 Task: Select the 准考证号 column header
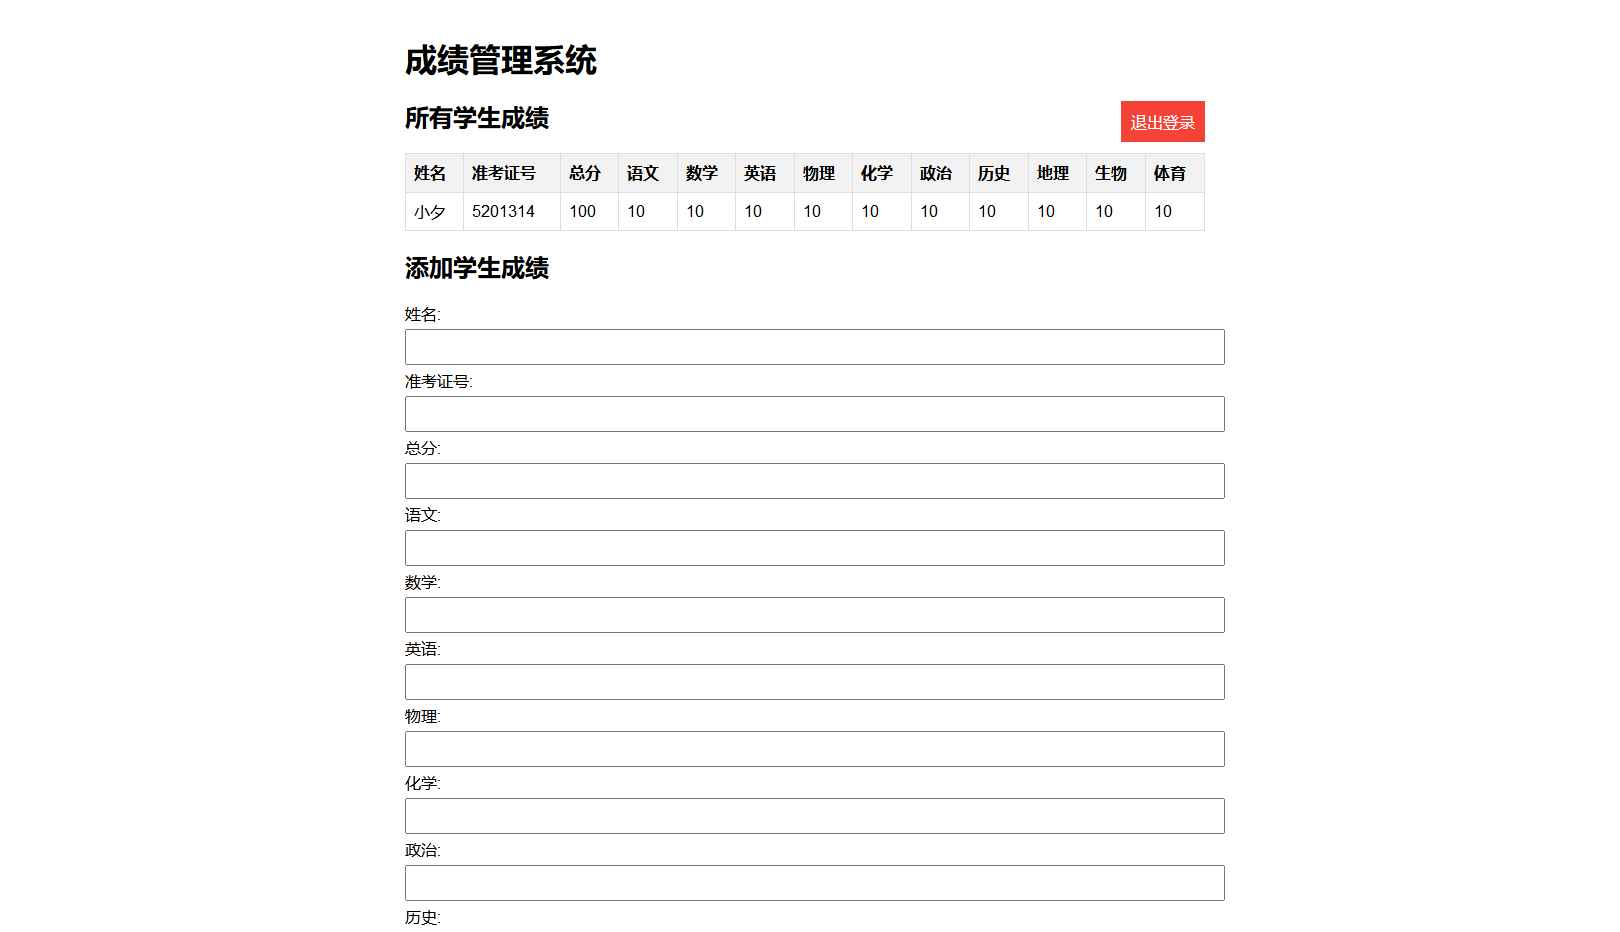click(507, 173)
